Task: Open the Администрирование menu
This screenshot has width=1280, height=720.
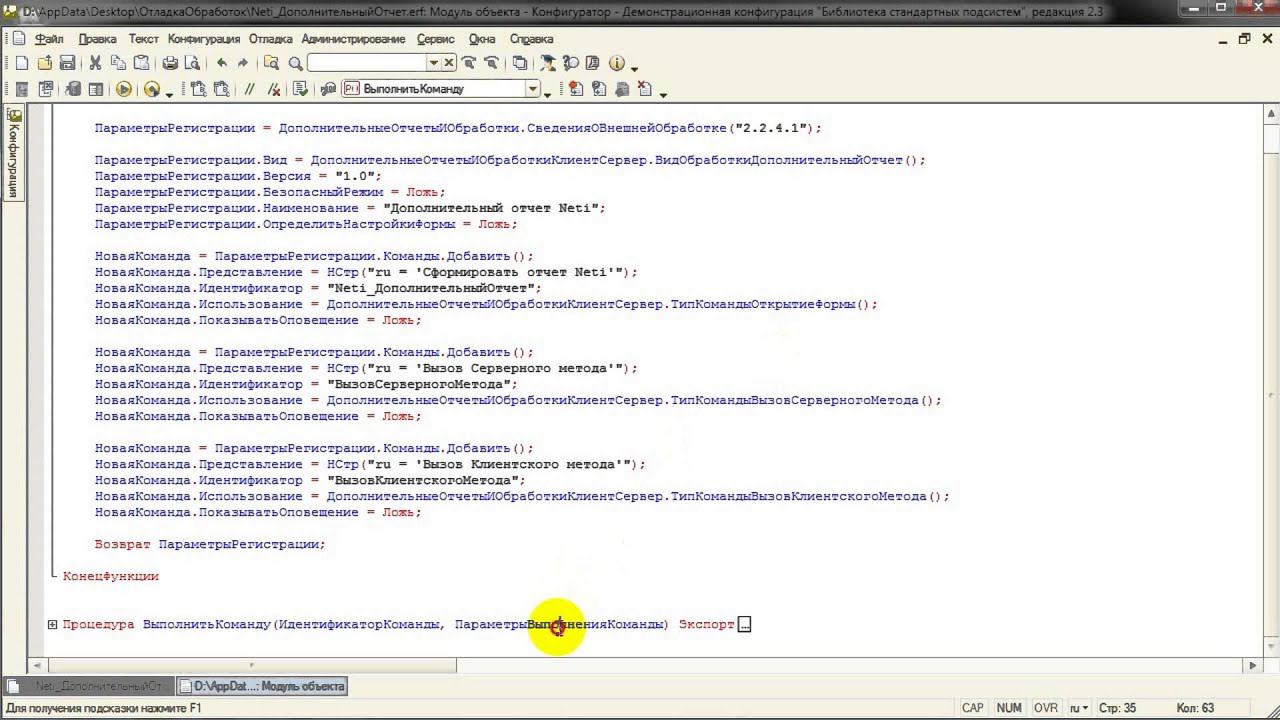Action: [353, 39]
